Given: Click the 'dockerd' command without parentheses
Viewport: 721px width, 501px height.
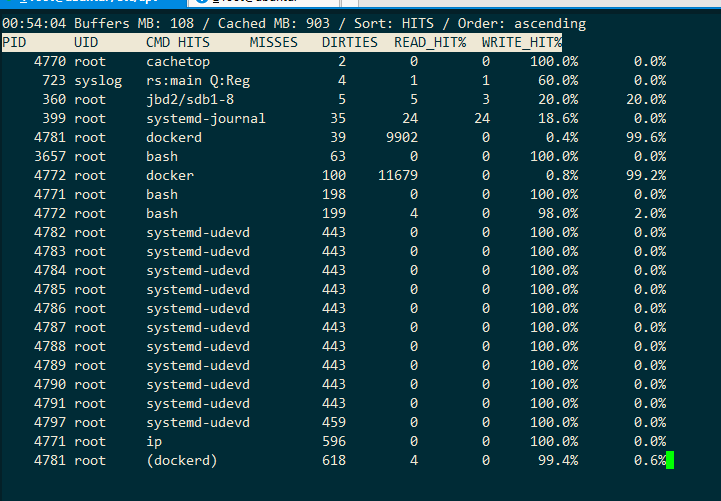Looking at the screenshot, I should click(x=174, y=137).
